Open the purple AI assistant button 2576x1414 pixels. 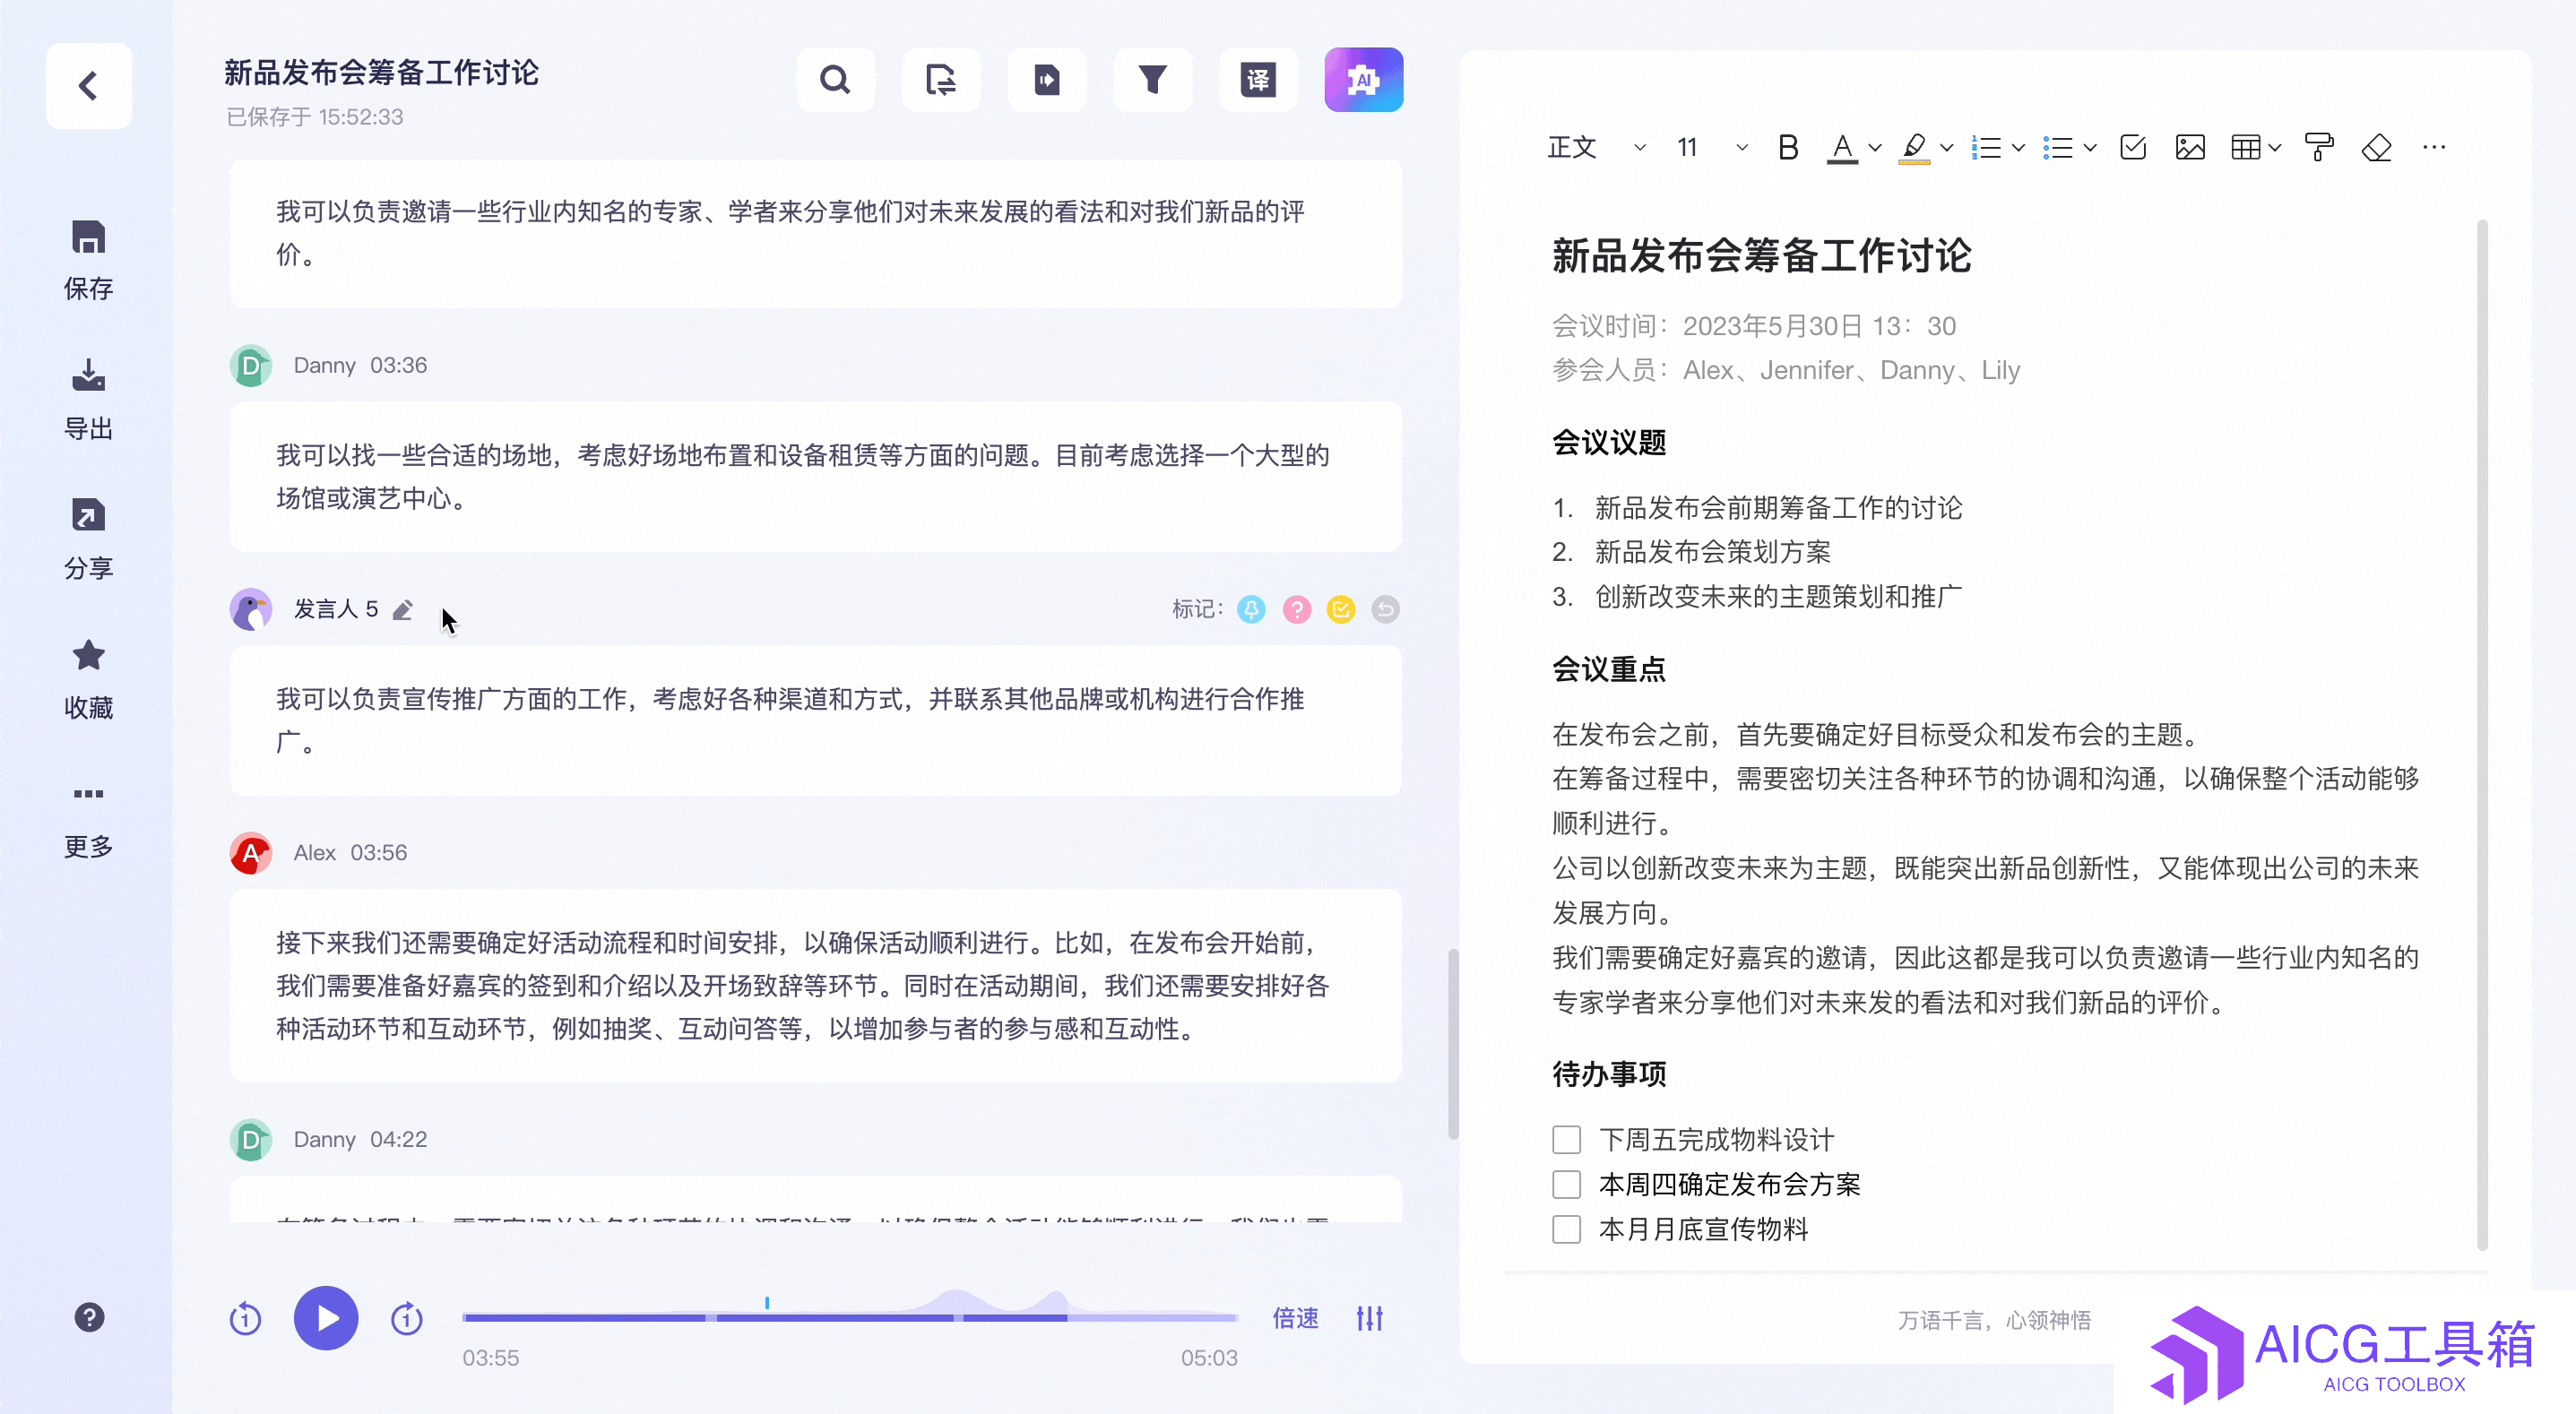tap(1364, 80)
